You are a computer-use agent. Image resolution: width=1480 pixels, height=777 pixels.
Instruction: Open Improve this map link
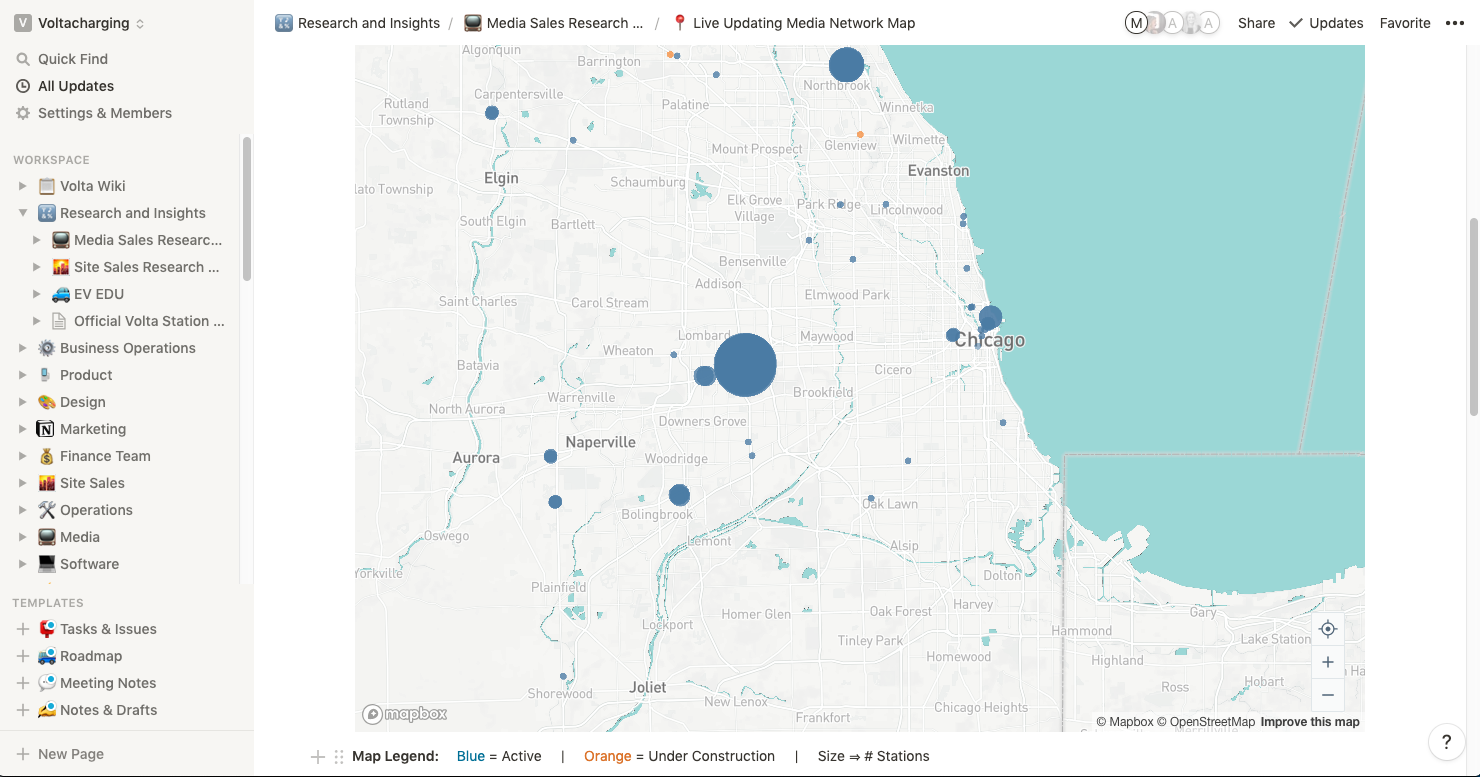(1310, 722)
